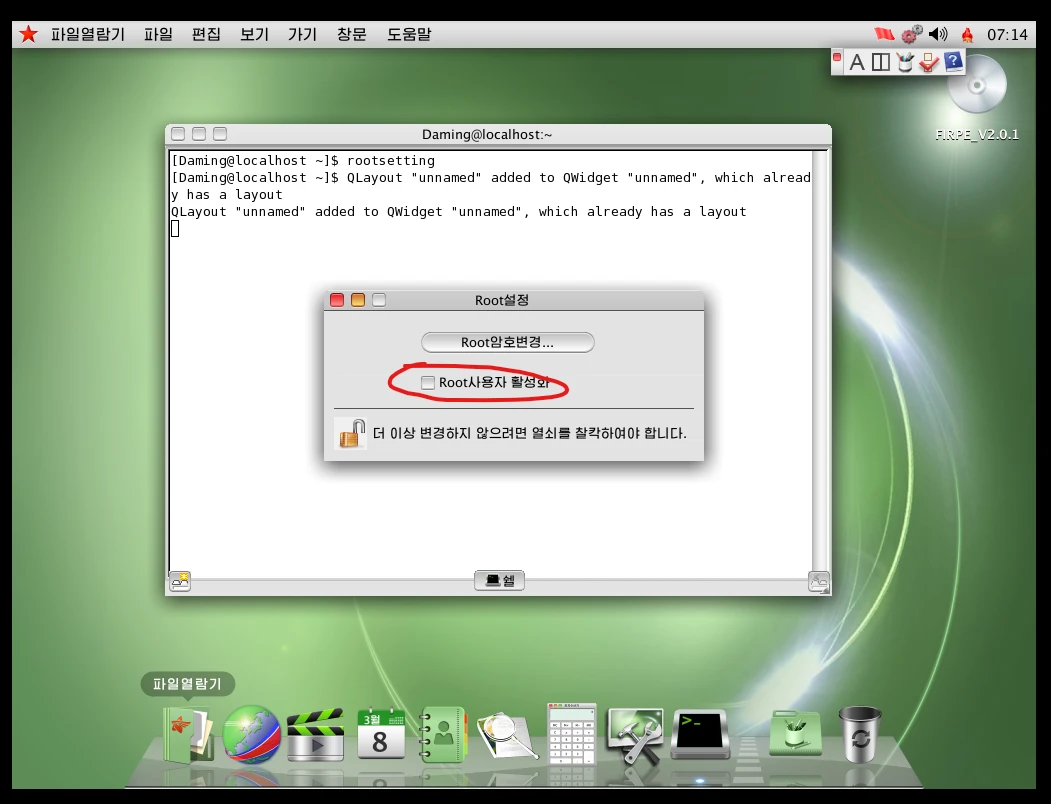Click the Root암호변경... button

click(x=507, y=342)
